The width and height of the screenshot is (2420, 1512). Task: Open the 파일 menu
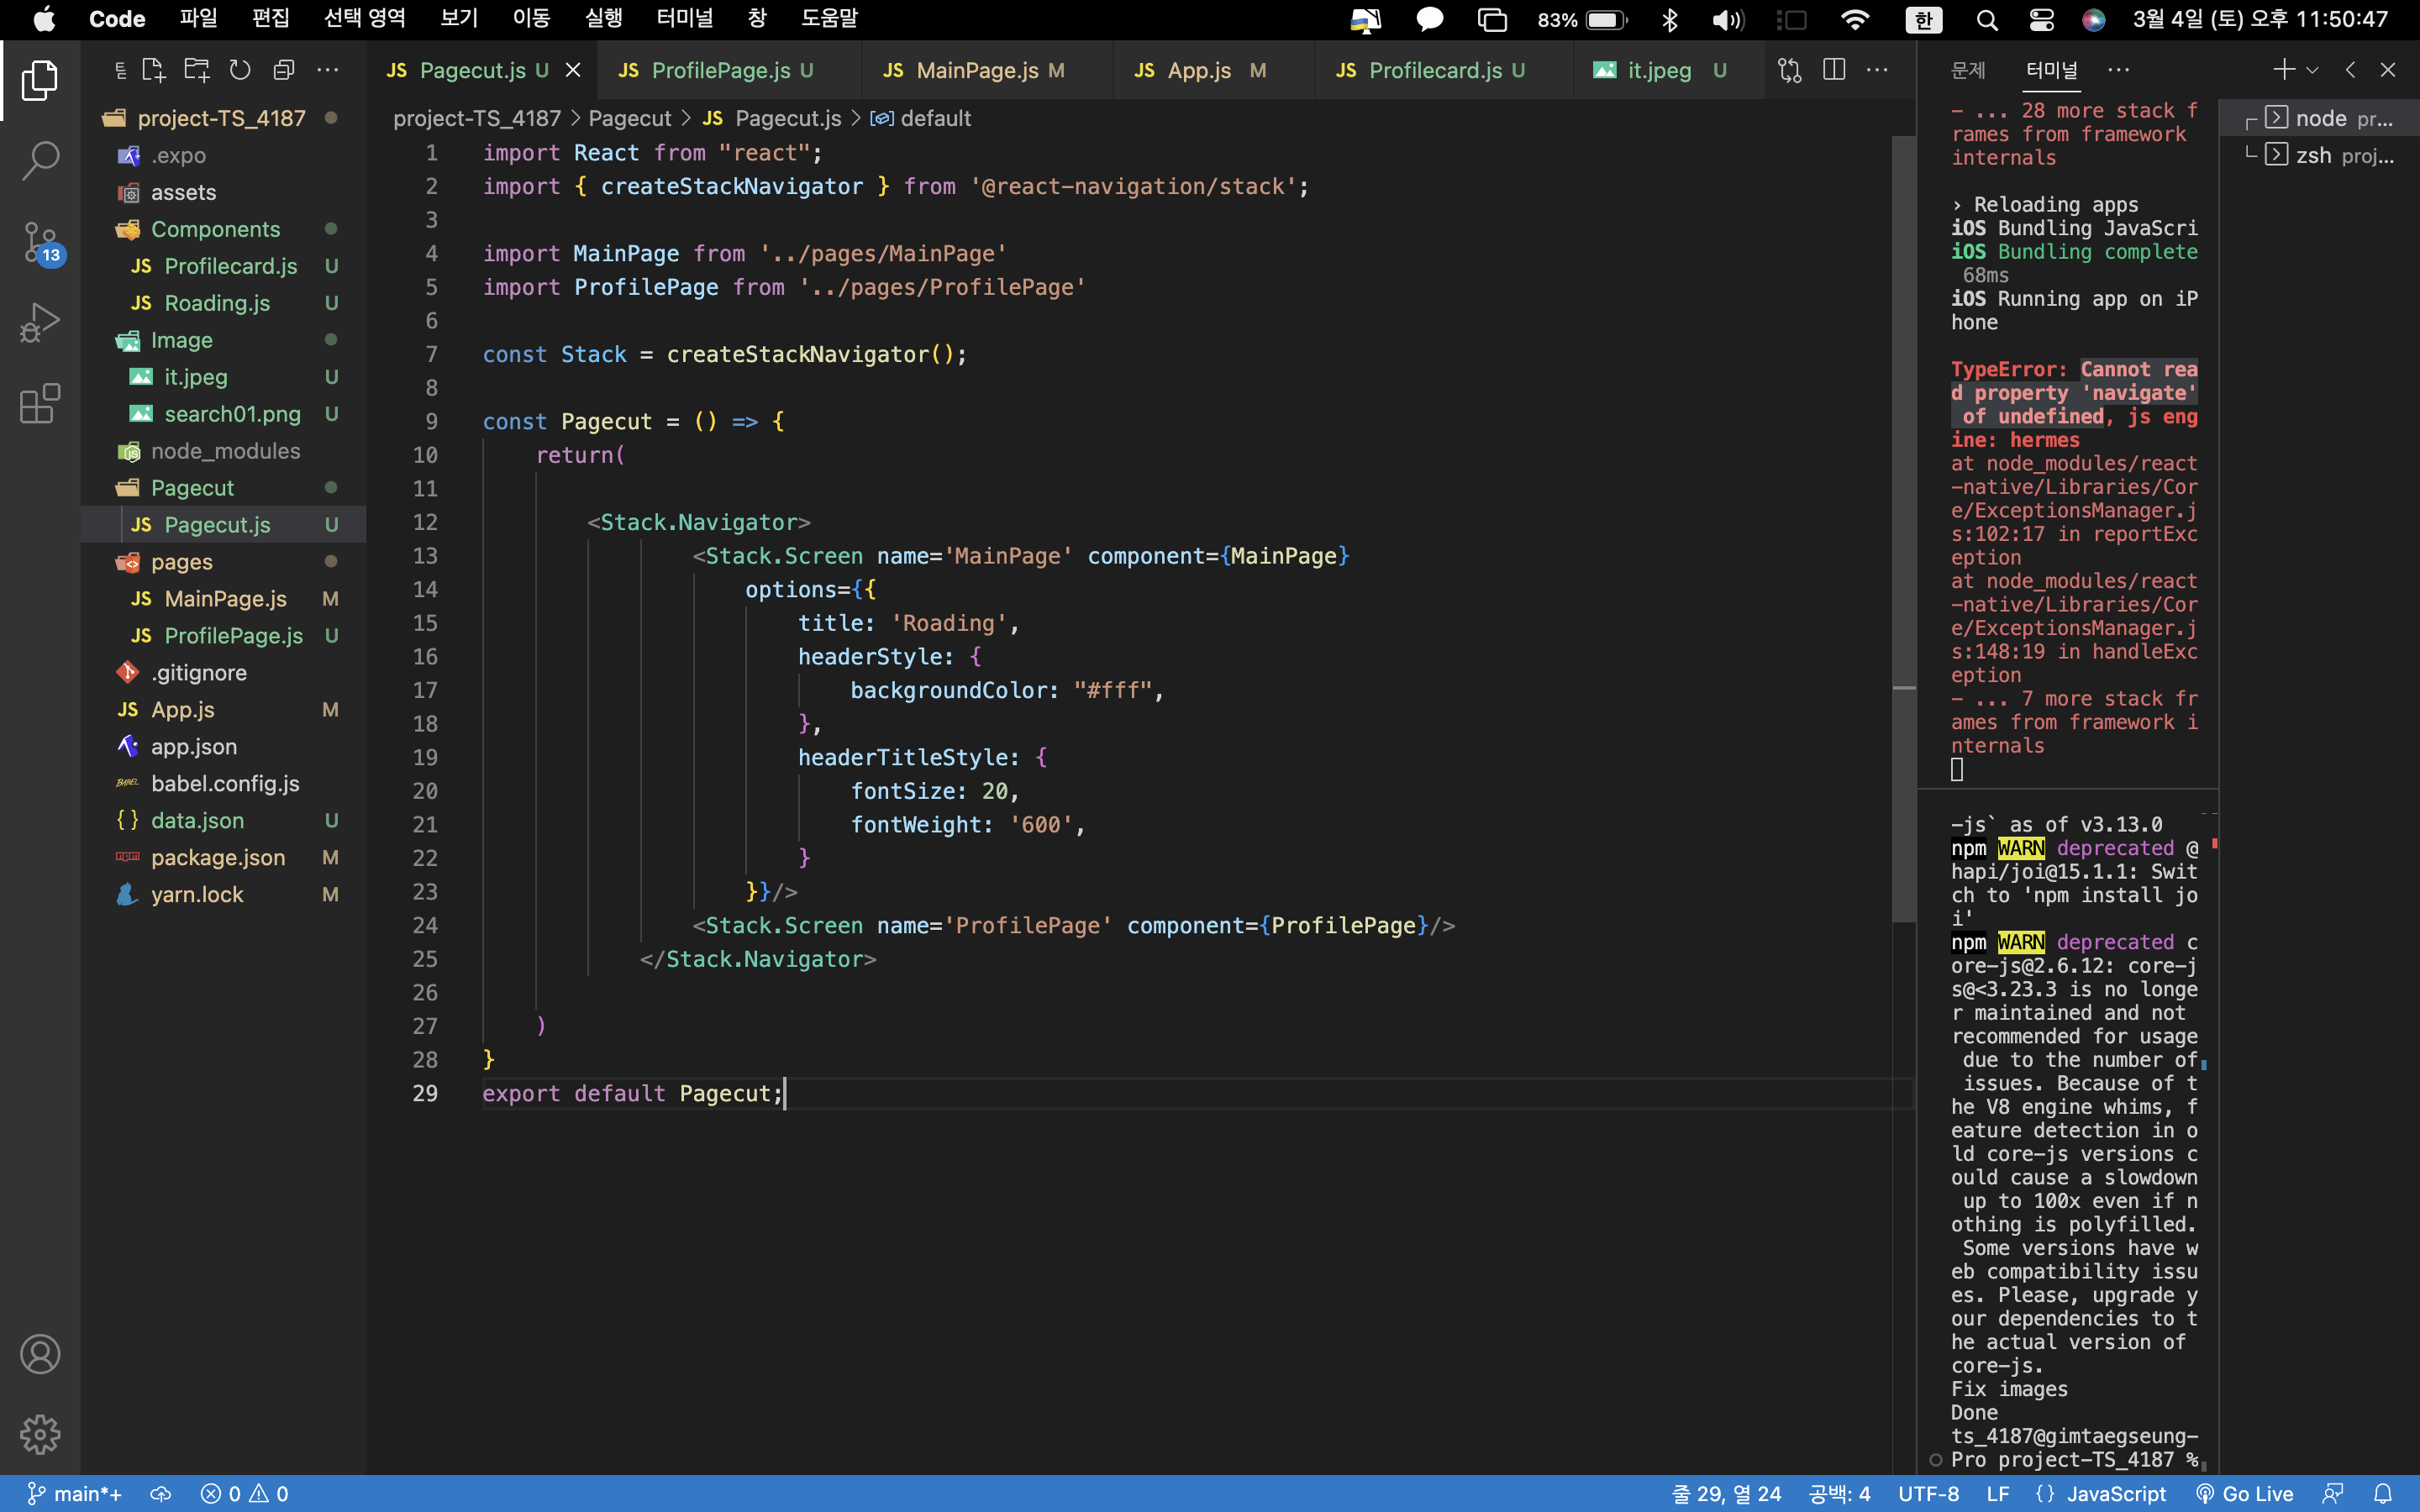[198, 19]
